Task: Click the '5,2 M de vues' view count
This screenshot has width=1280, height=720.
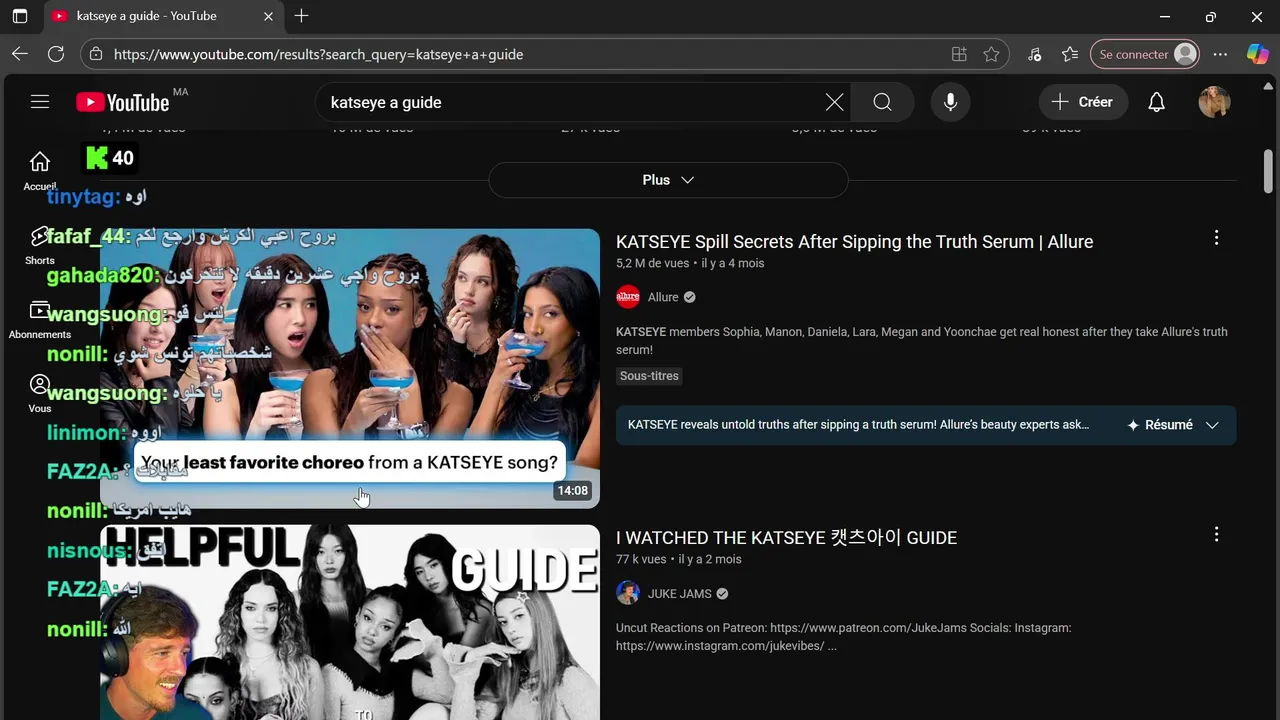Action: [x=653, y=263]
